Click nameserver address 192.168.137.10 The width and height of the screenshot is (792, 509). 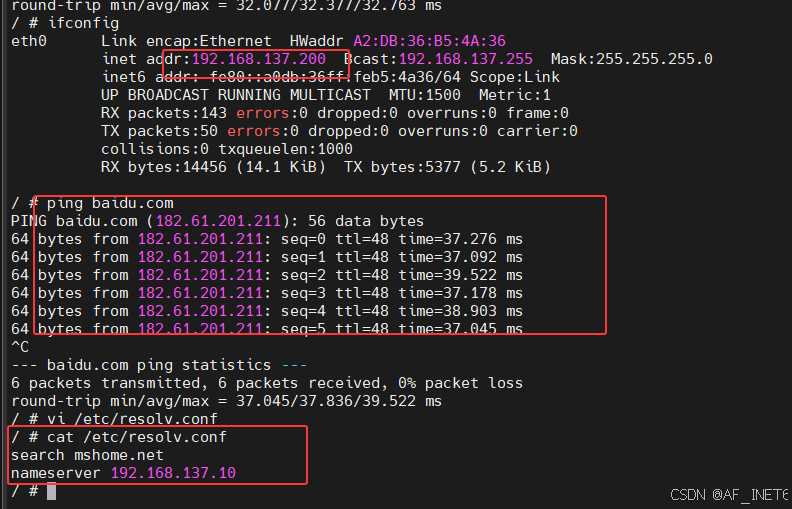pyautogui.click(x=173, y=473)
